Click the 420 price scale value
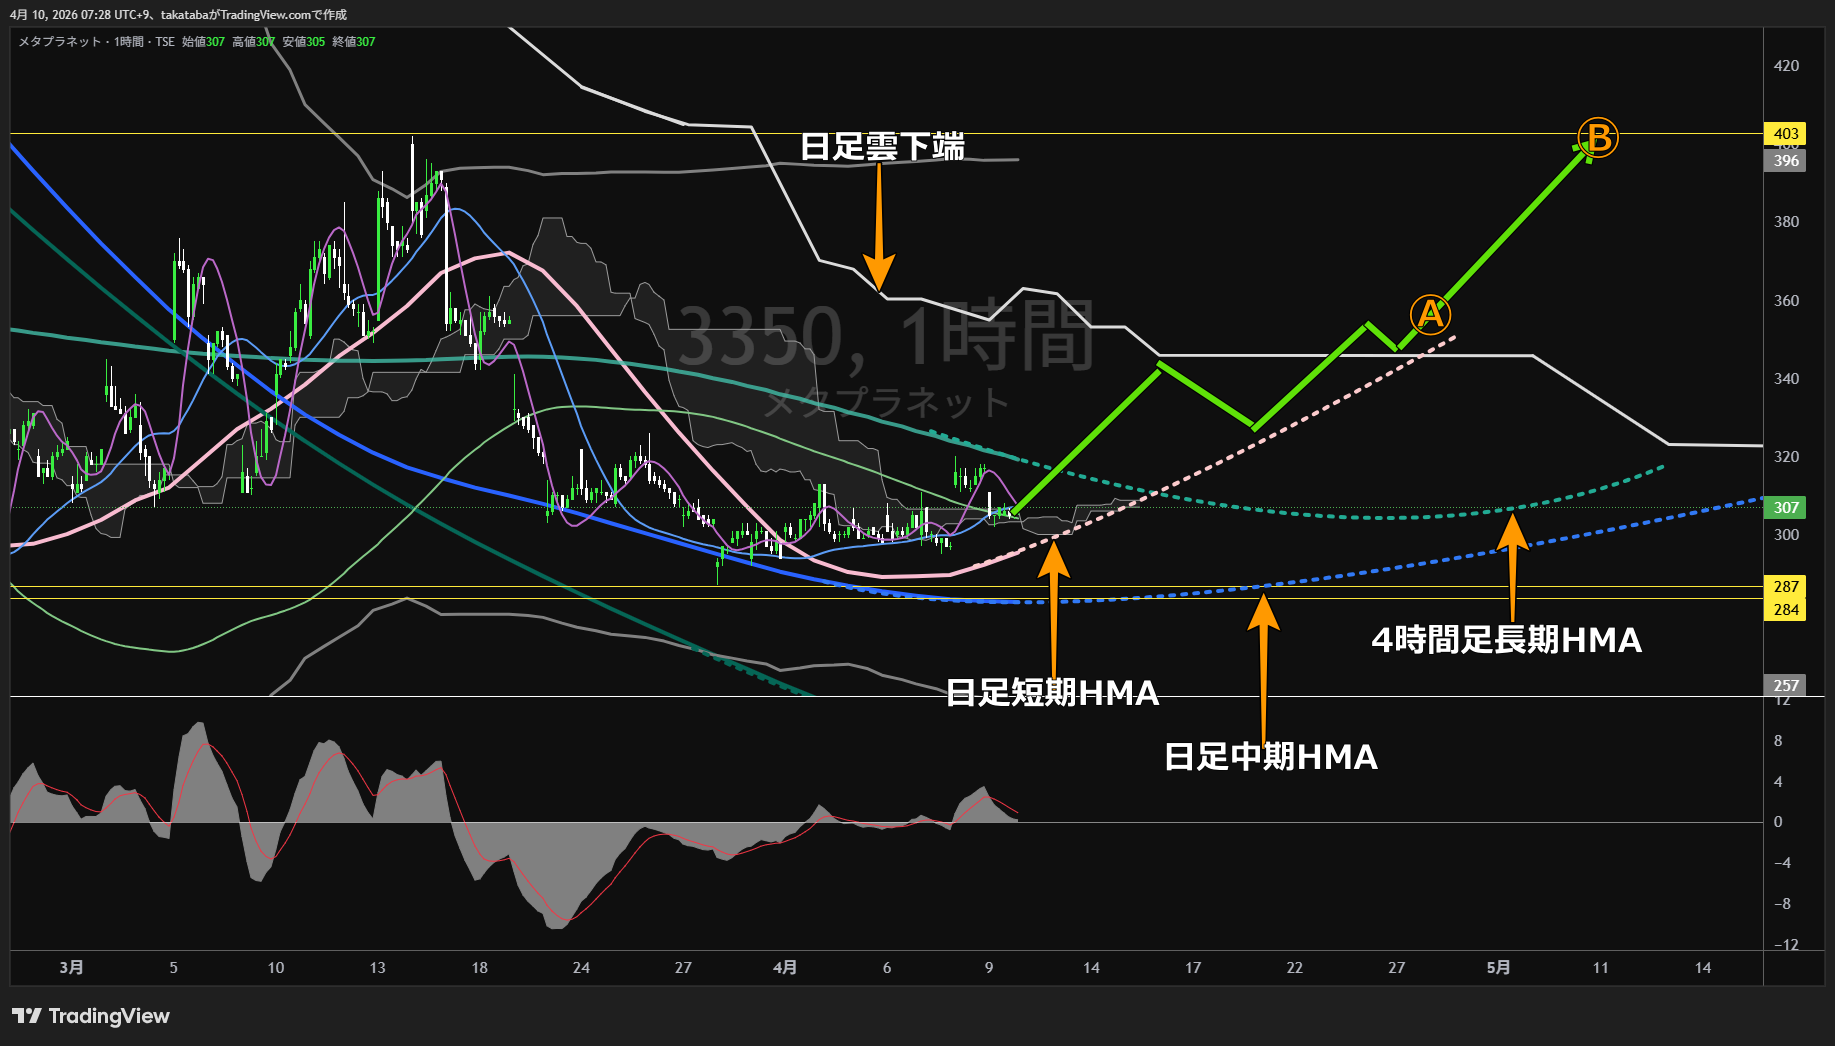Image resolution: width=1835 pixels, height=1046 pixels. [1786, 66]
